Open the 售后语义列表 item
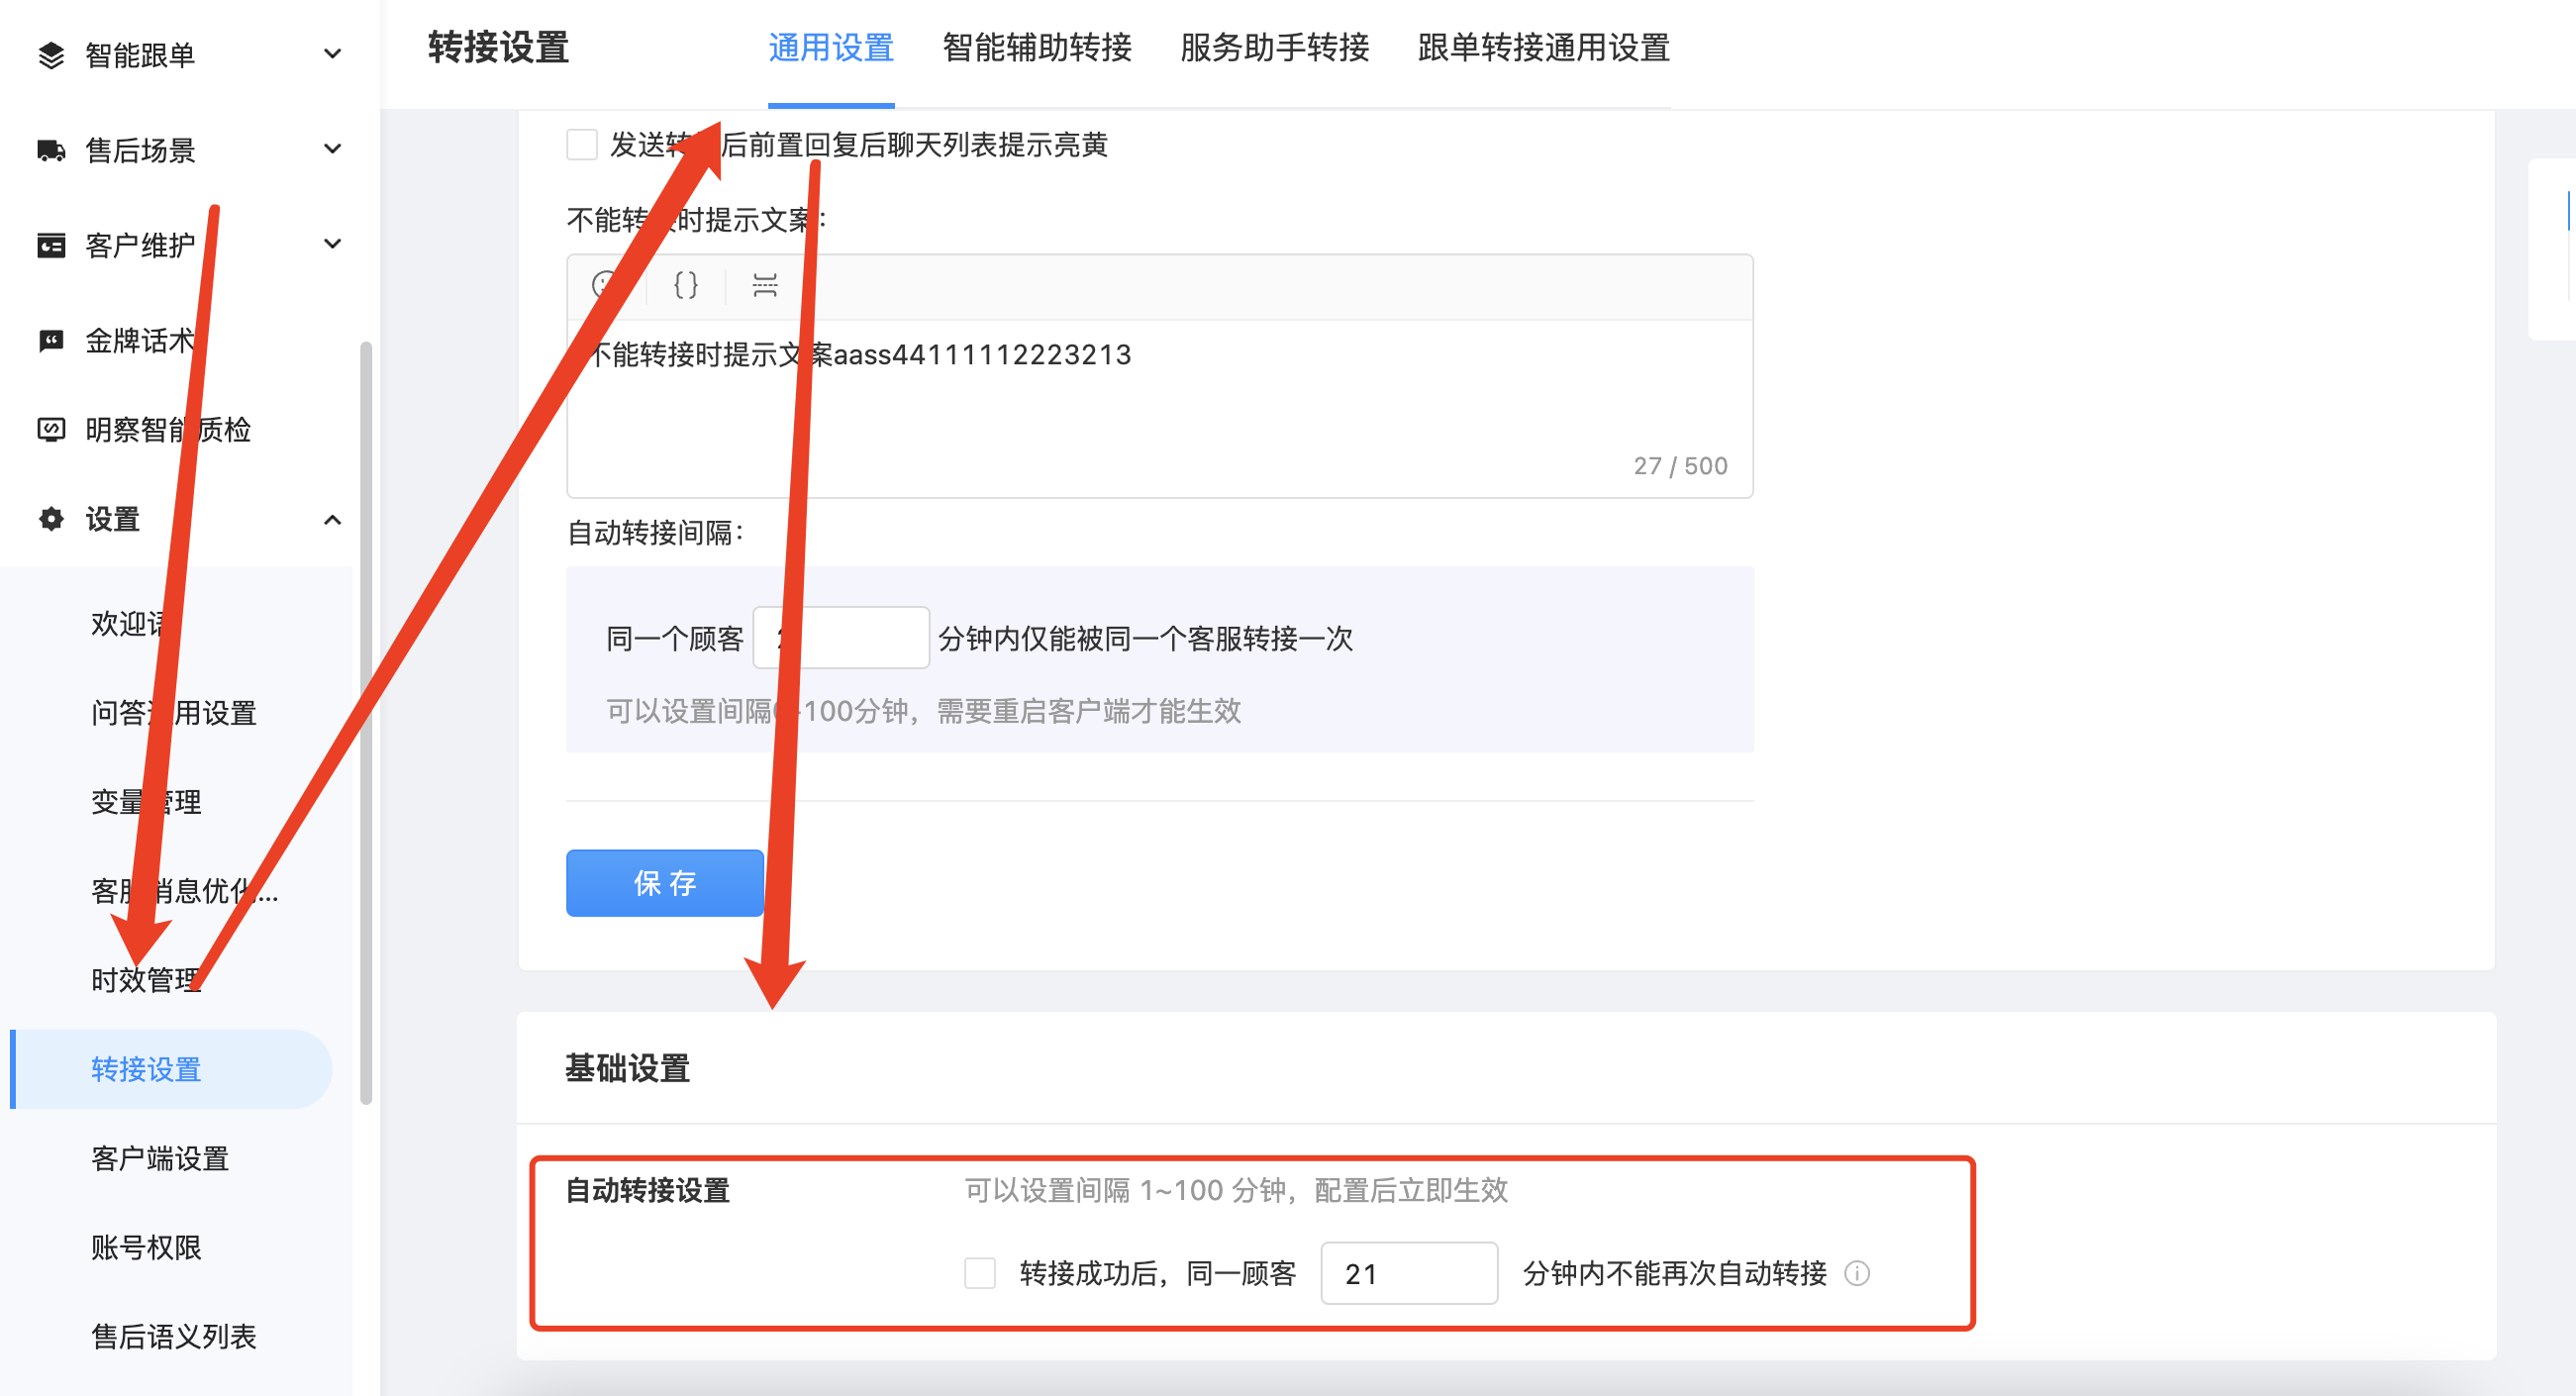 (174, 1336)
